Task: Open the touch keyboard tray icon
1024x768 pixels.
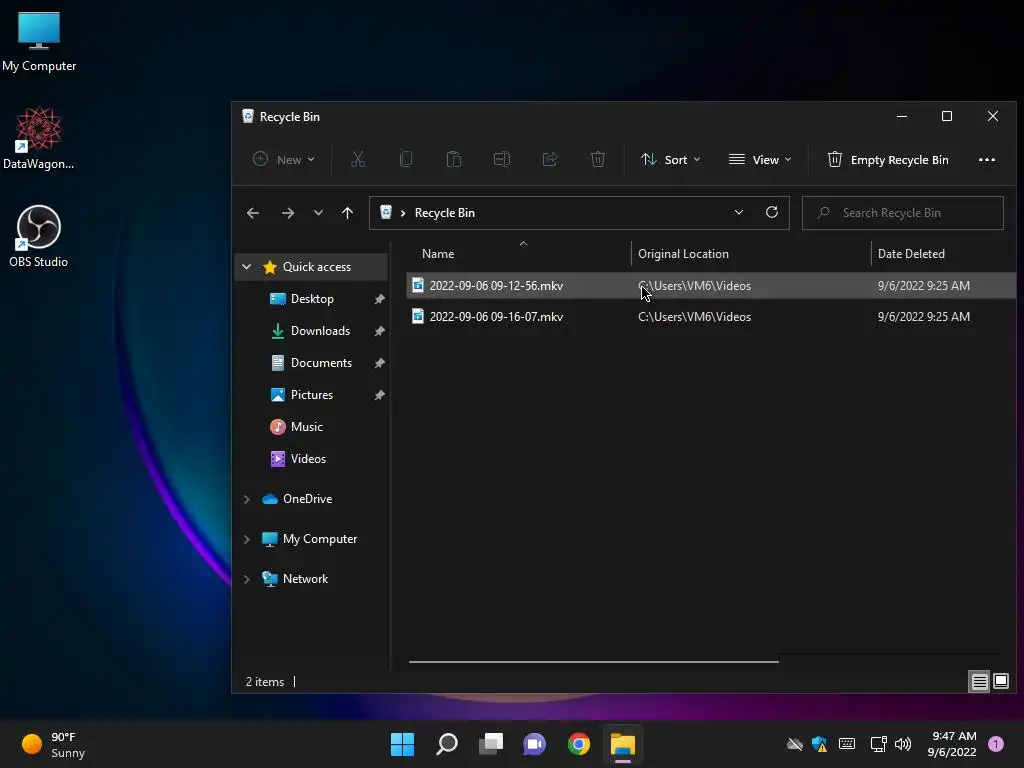Action: pos(847,744)
